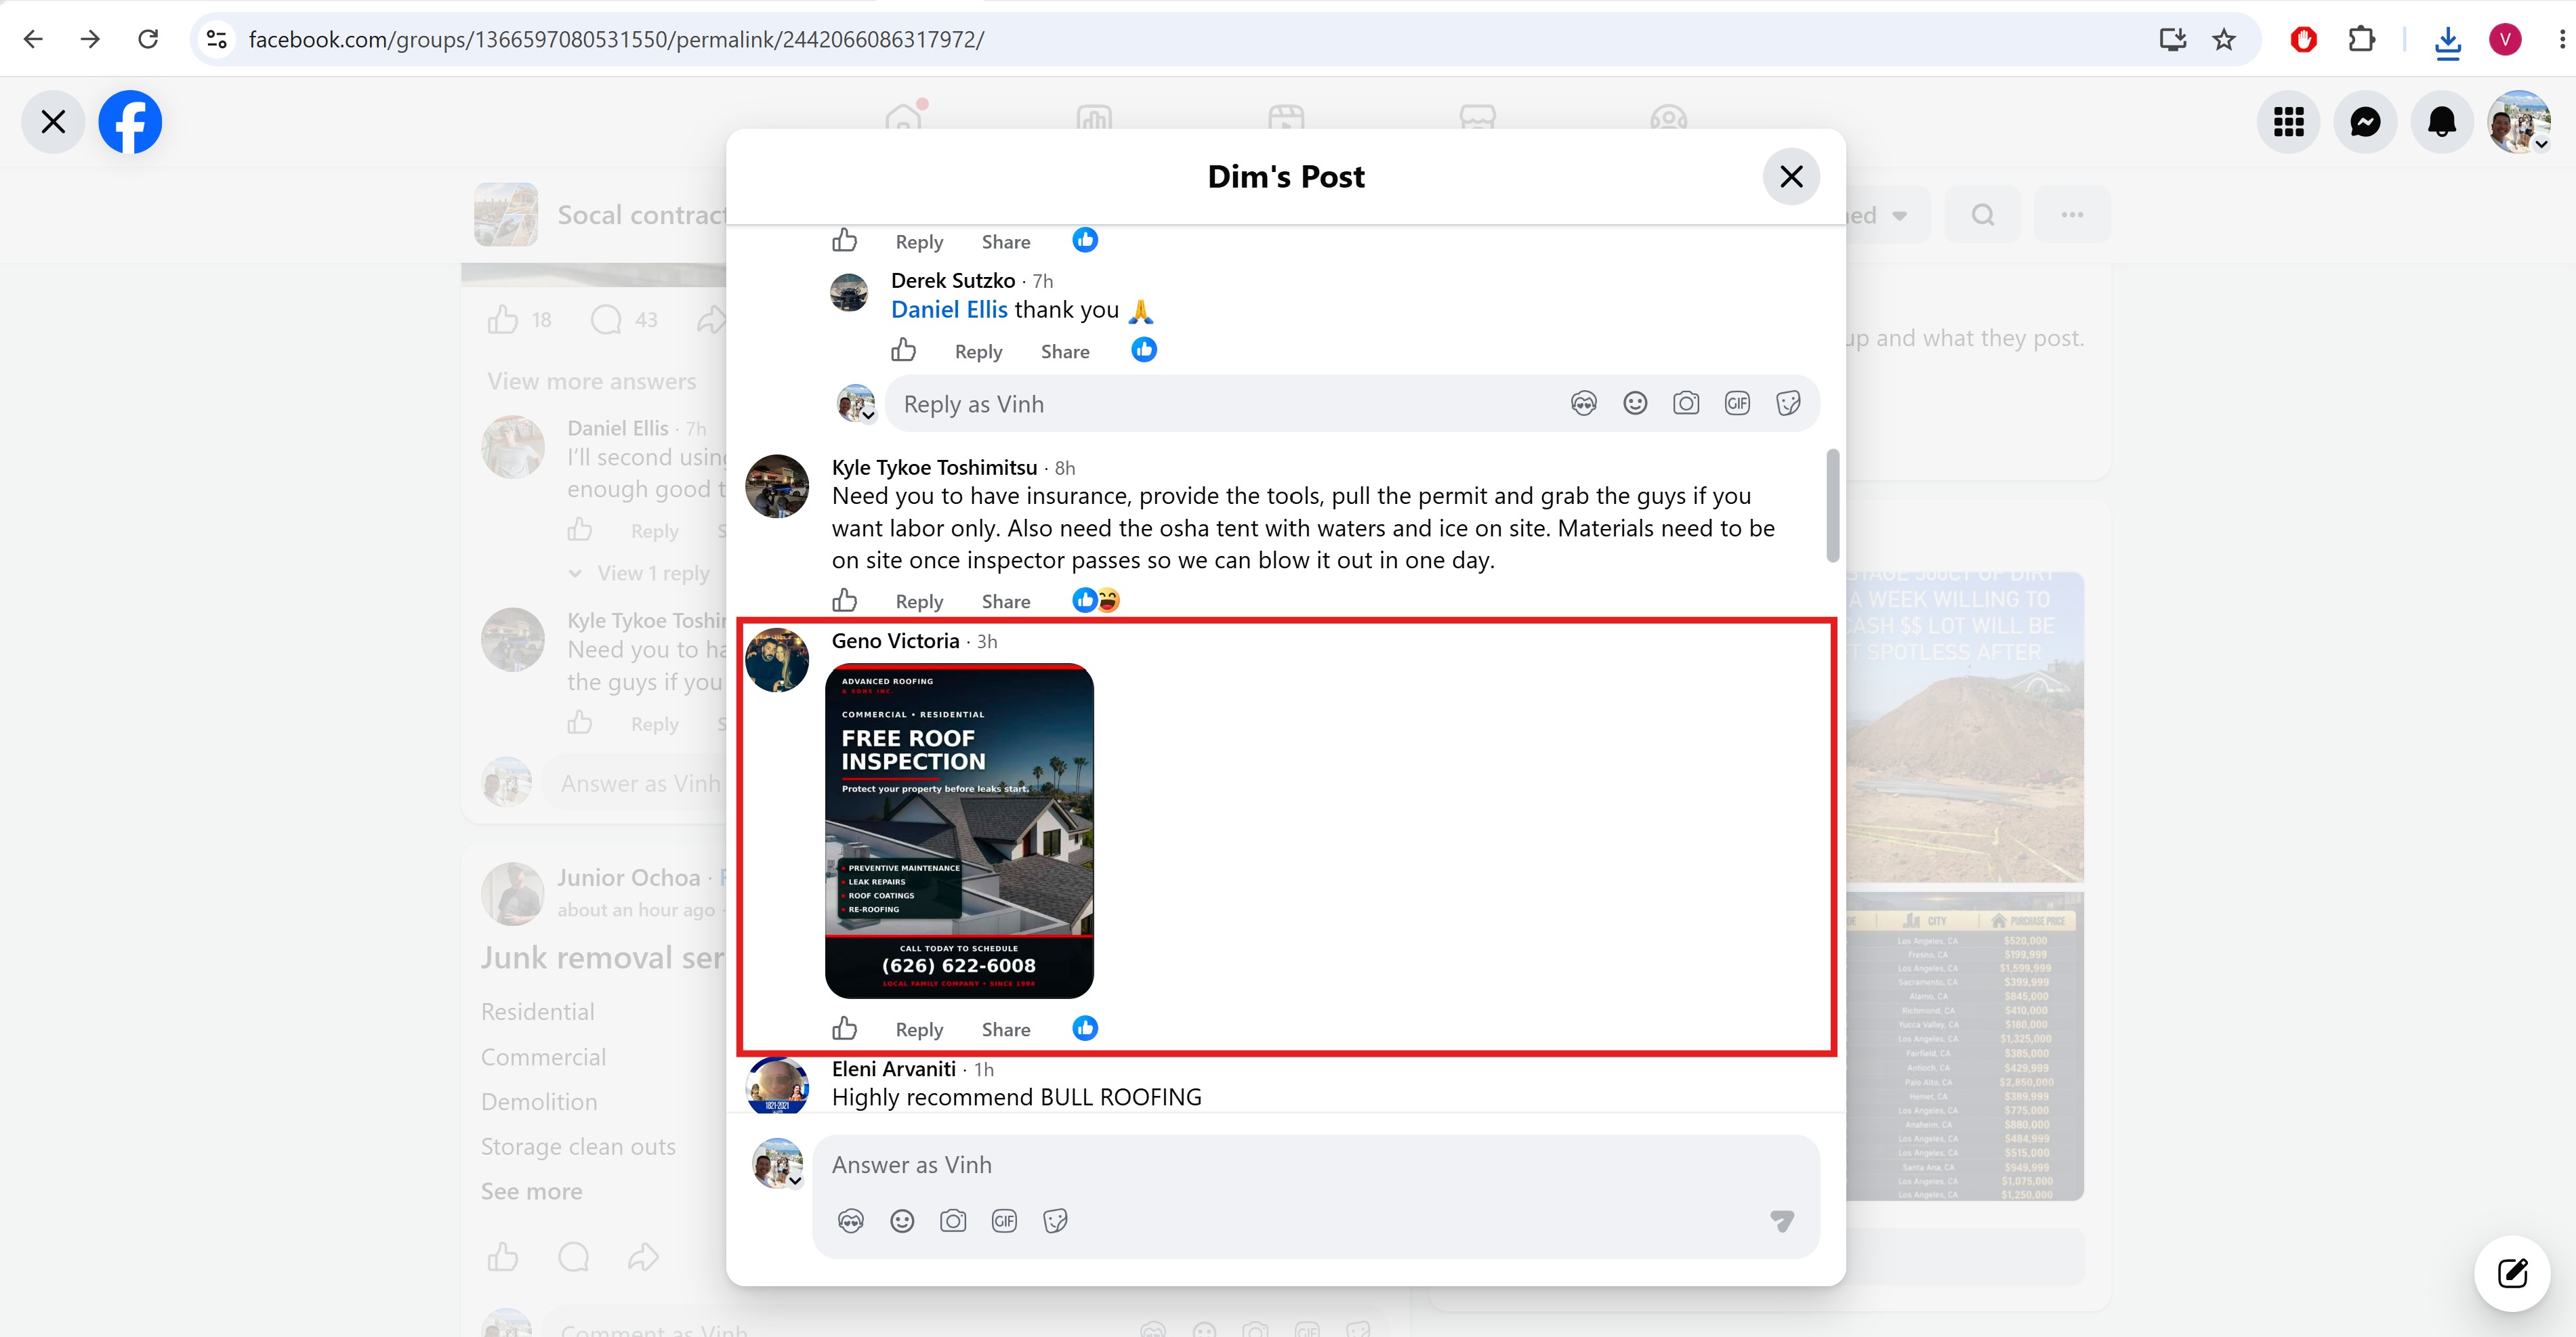Open emoji picker in Answer as Vinh box
The image size is (2576, 1337).
pyautogui.click(x=902, y=1221)
